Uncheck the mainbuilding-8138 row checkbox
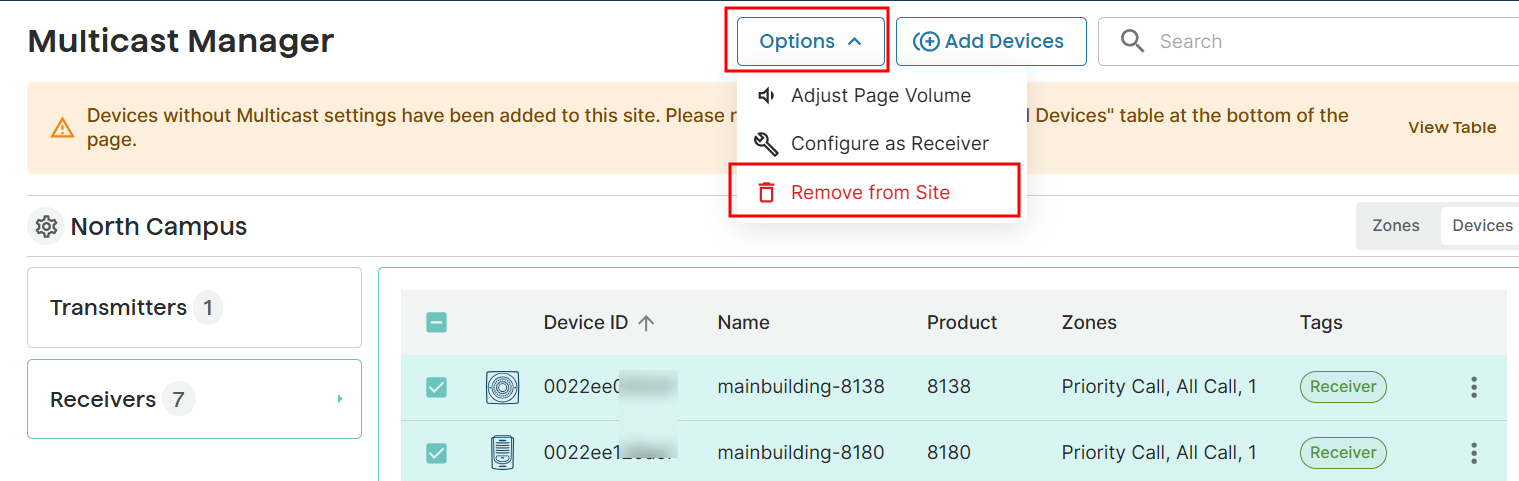The width and height of the screenshot is (1519, 481). [x=436, y=387]
